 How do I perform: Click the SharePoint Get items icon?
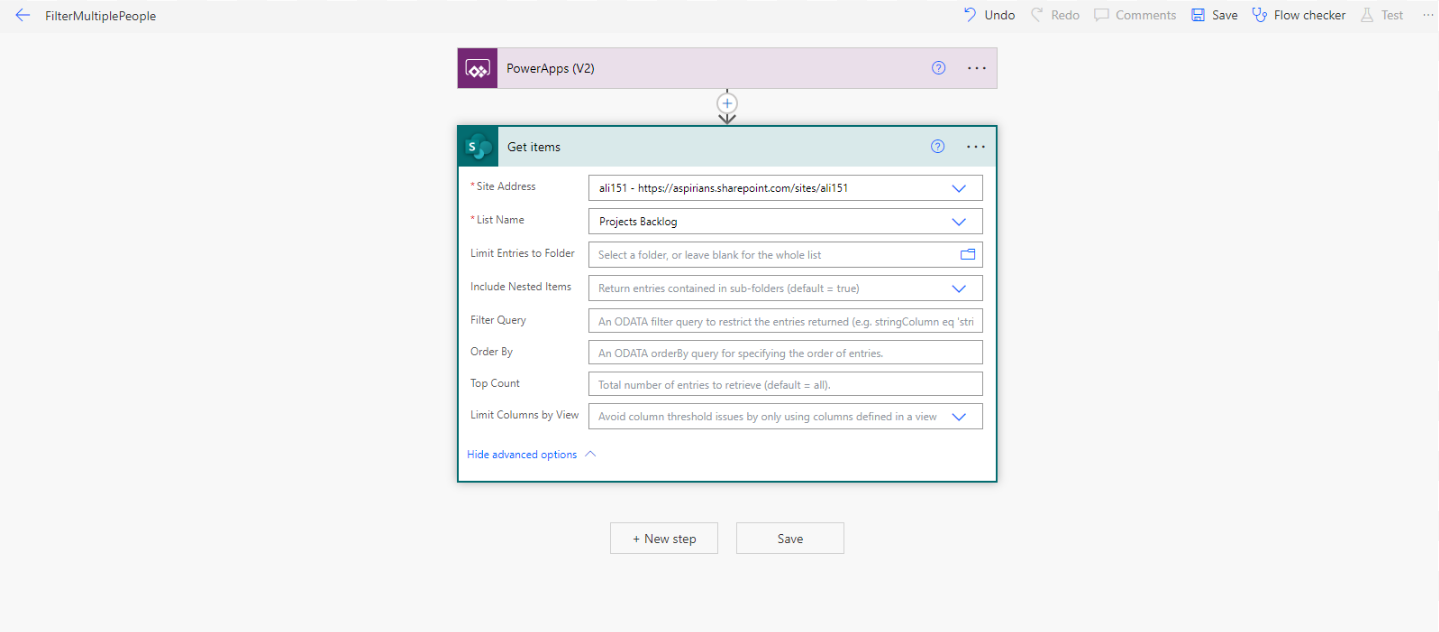[478, 147]
